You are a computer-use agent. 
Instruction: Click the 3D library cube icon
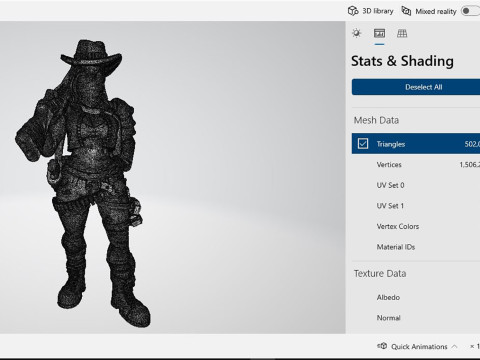[353, 11]
